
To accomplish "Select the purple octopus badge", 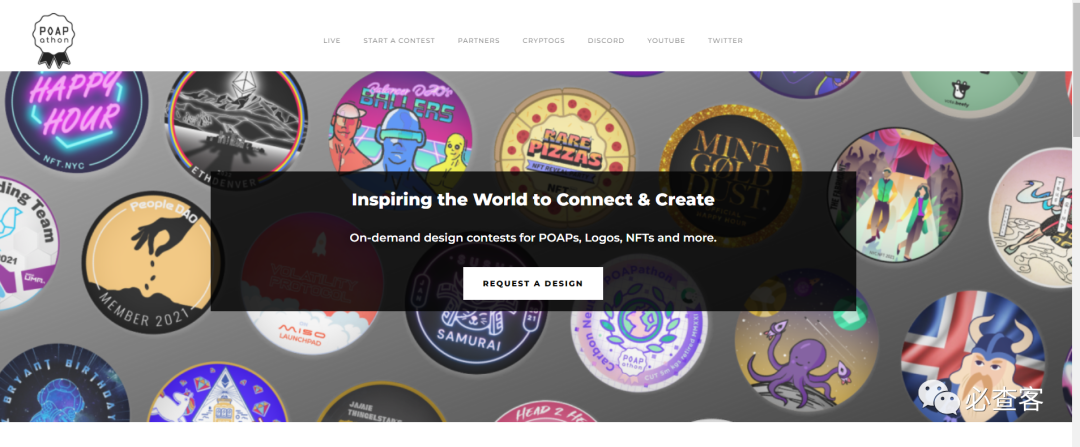I will pyautogui.click(x=806, y=340).
